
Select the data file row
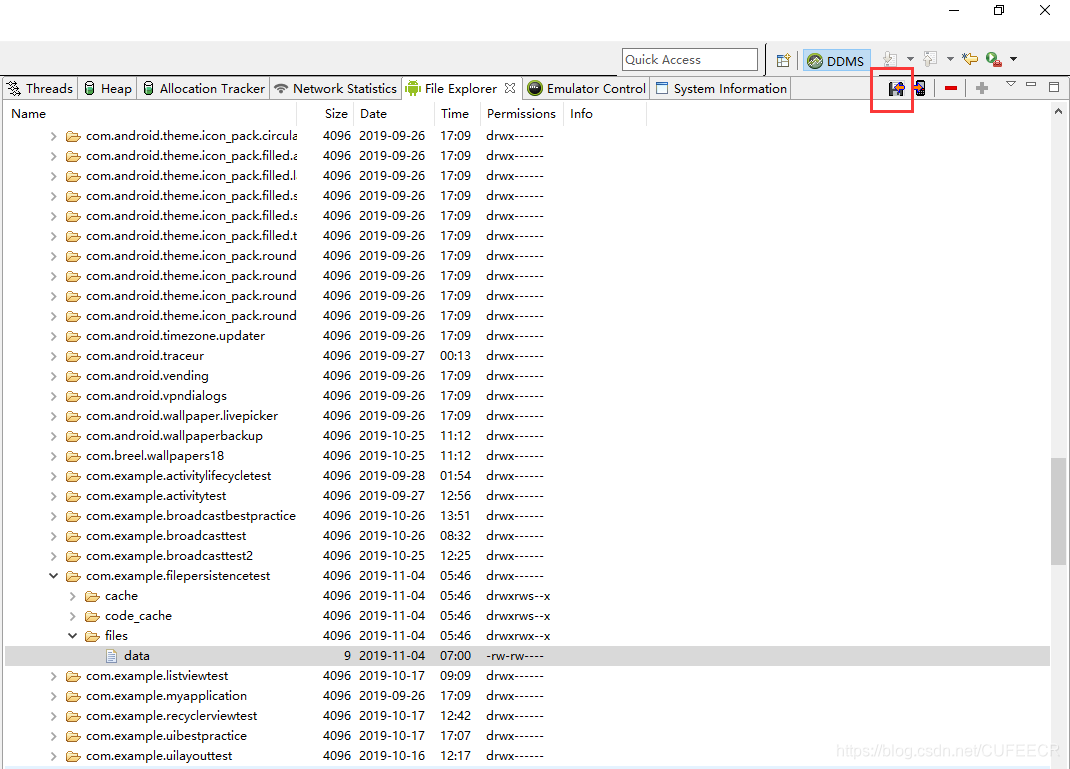point(527,656)
